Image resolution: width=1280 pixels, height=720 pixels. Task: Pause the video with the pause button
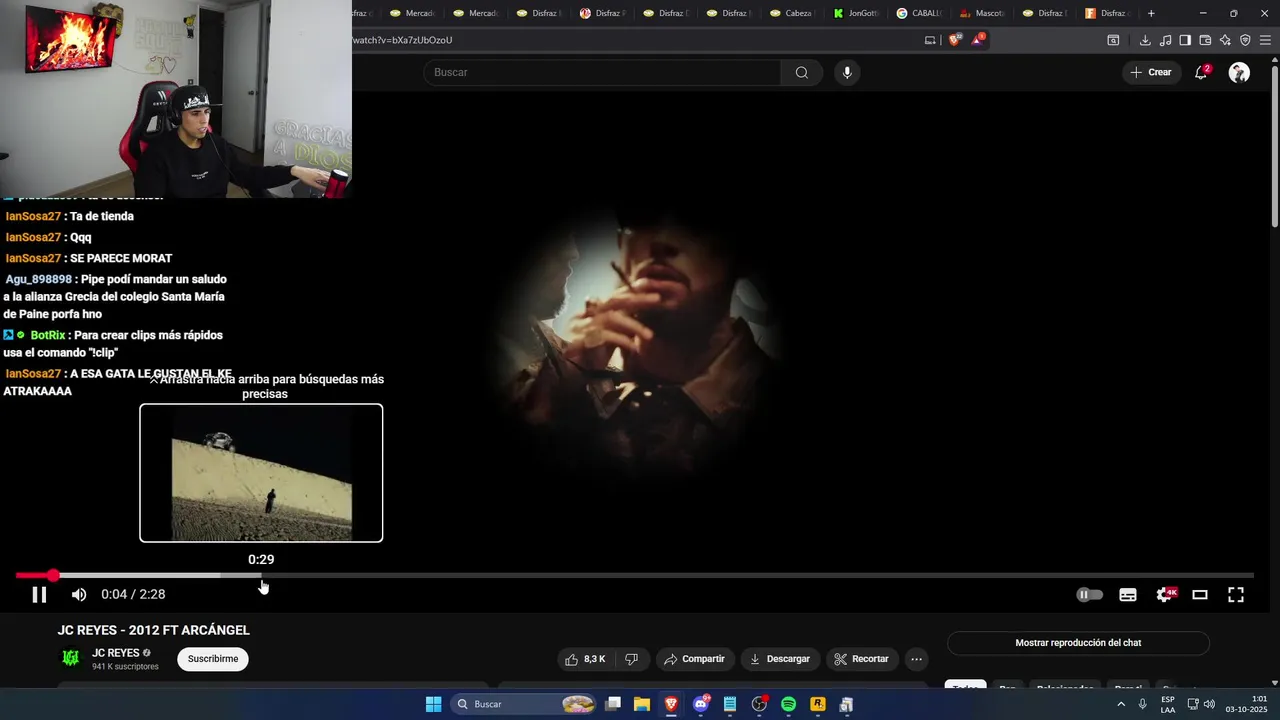39,595
